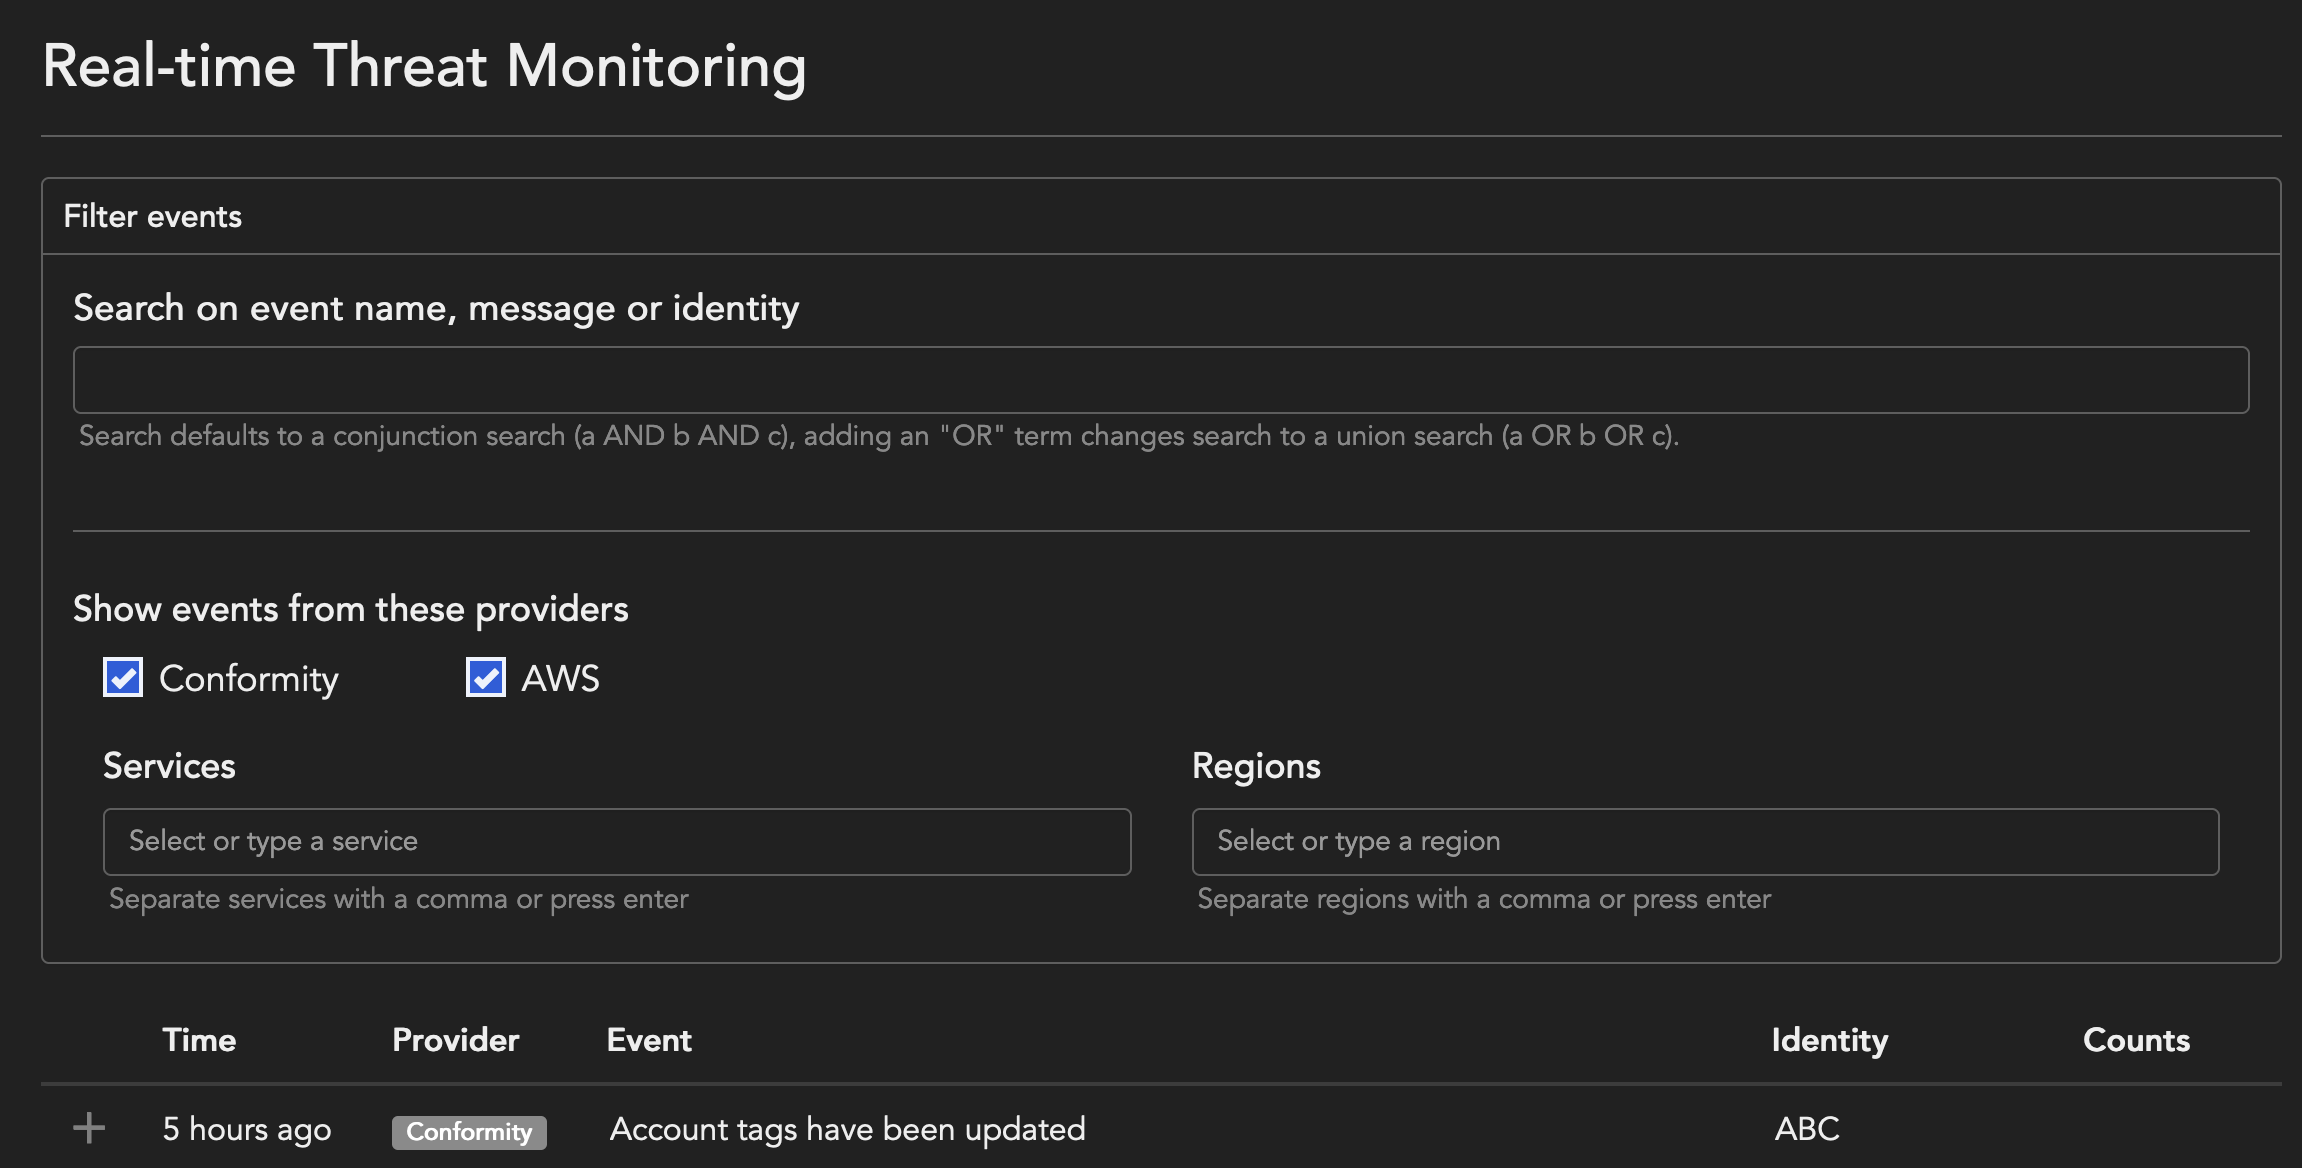This screenshot has height=1168, width=2302.
Task: Click the Conformity provider badge
Action: point(469,1131)
